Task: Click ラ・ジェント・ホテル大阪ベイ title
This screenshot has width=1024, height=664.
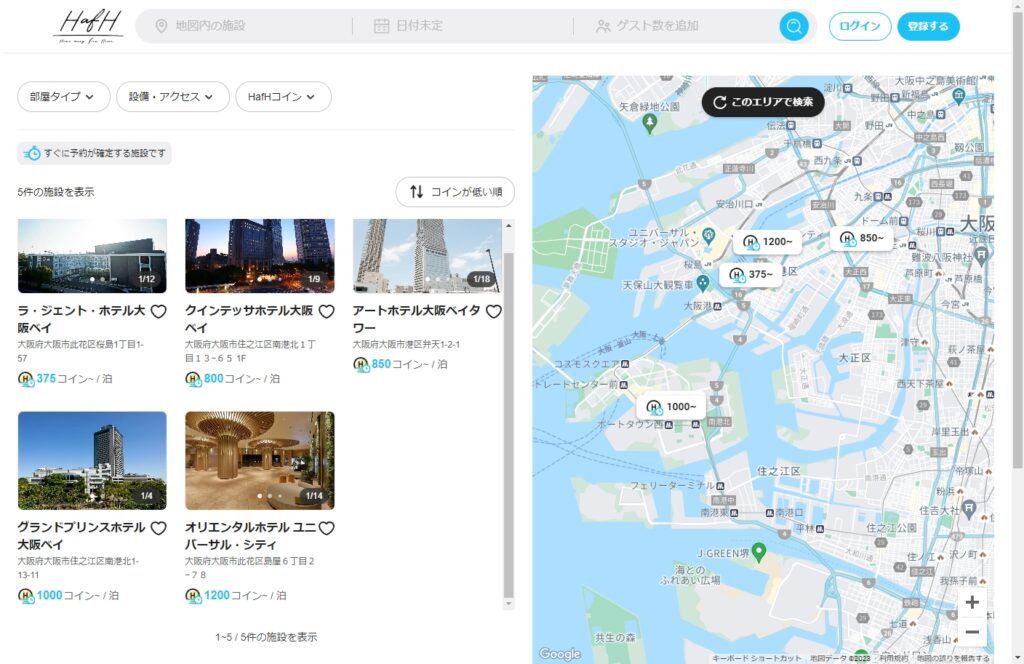Action: point(82,319)
